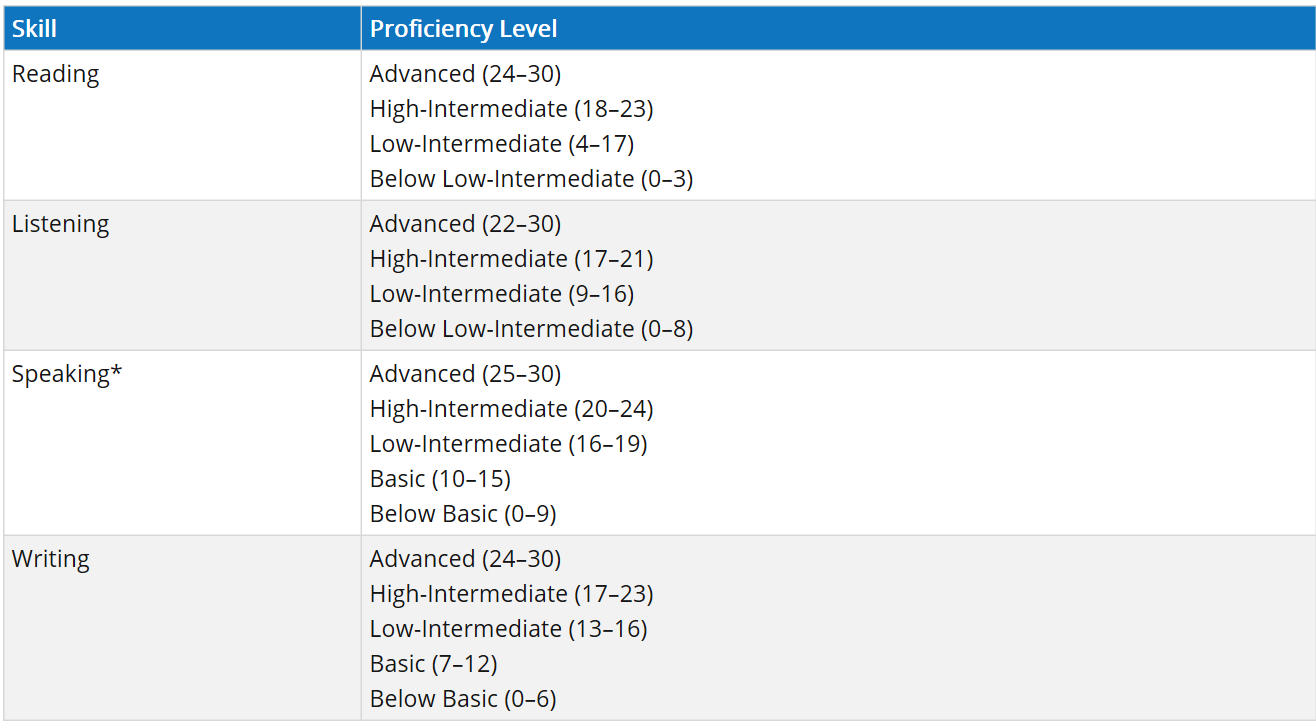The width and height of the screenshot is (1316, 724).
Task: Click Below Basic (0–9) entry
Action: (463, 514)
